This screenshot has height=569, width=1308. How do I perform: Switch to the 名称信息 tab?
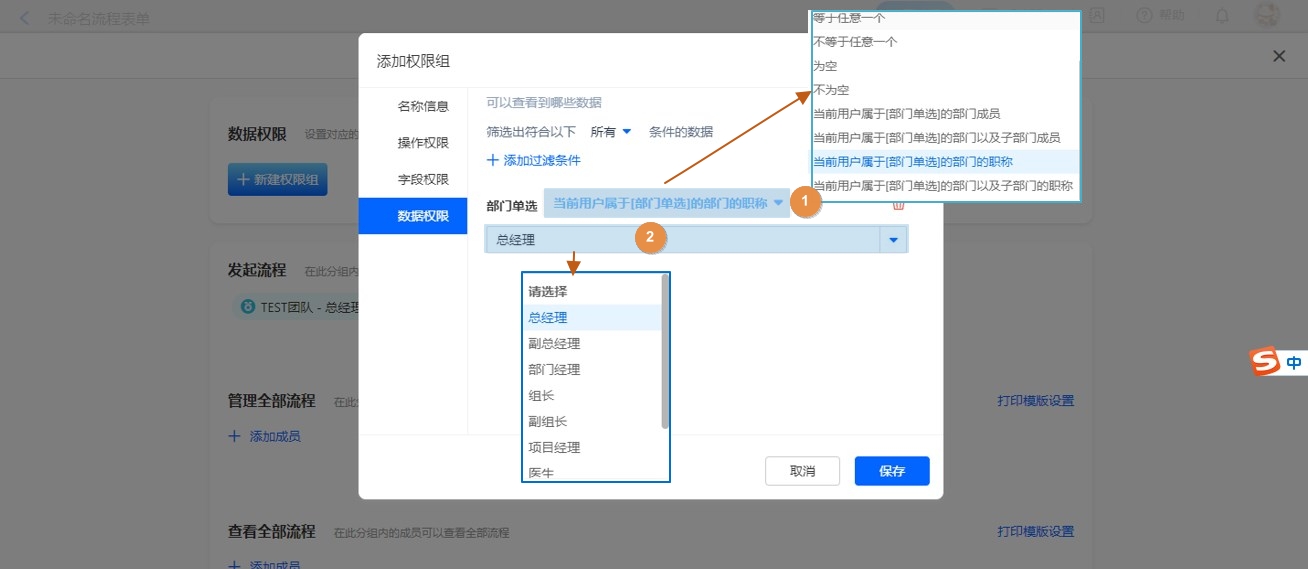click(x=423, y=106)
